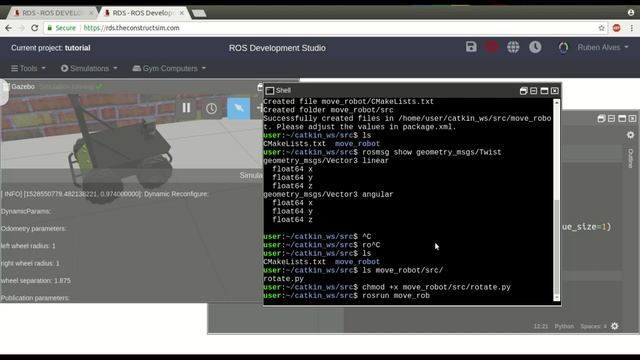Click the ROS Development Studio title
The height and width of the screenshot is (360, 640).
(x=277, y=48)
